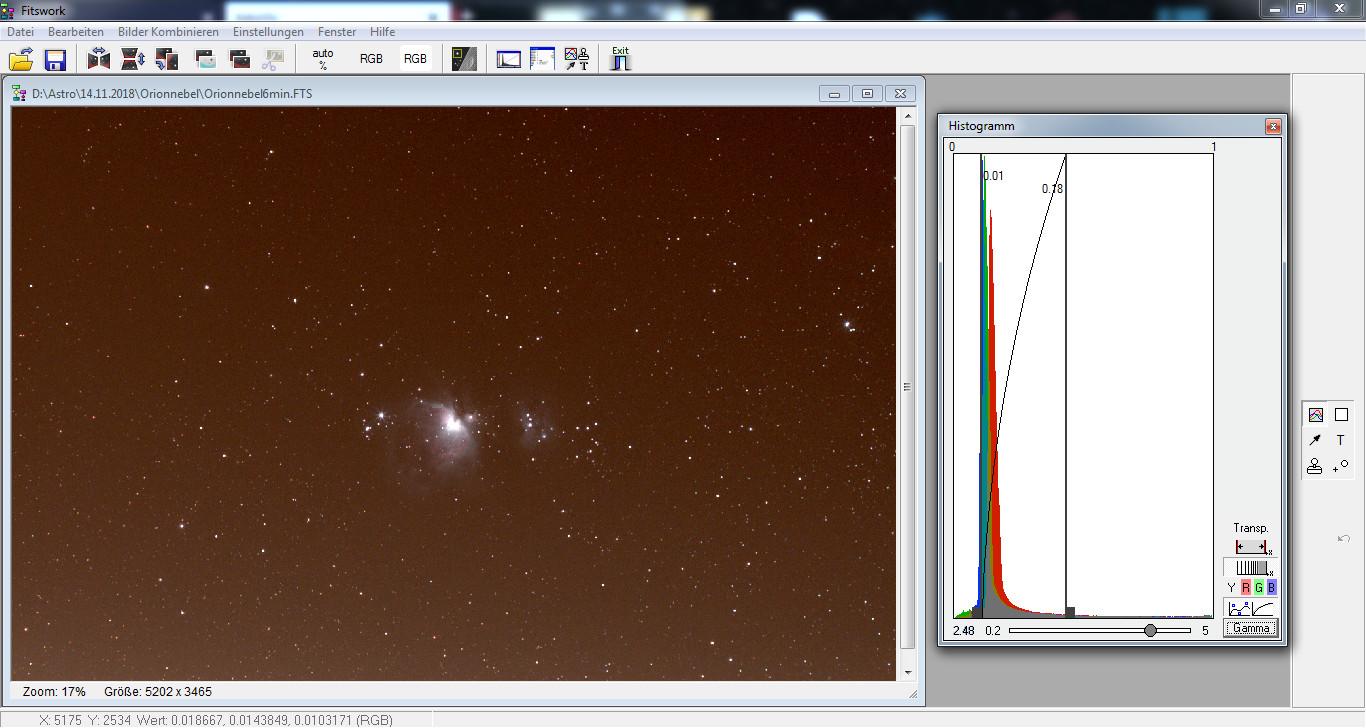Toggle the blue B channel in histogram
Screen dimensions: 1366x728
click(x=1271, y=587)
